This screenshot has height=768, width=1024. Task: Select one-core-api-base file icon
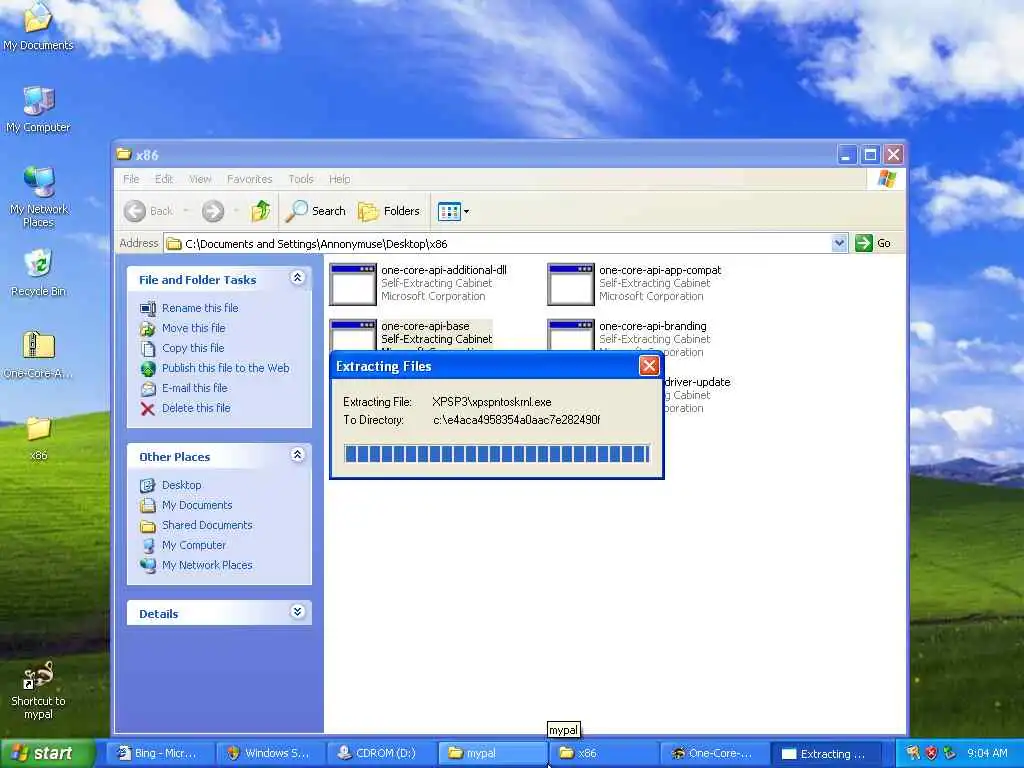[x=353, y=335]
